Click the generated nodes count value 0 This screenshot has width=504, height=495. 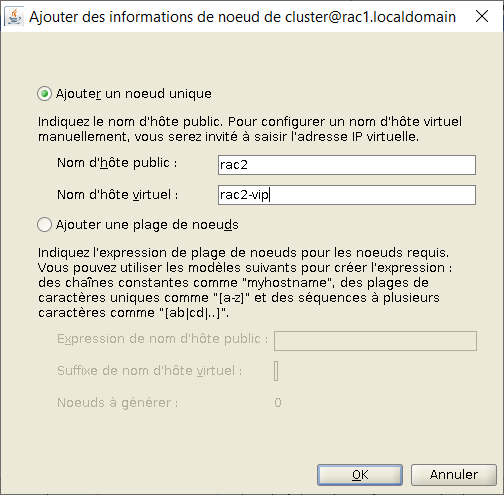(x=278, y=403)
